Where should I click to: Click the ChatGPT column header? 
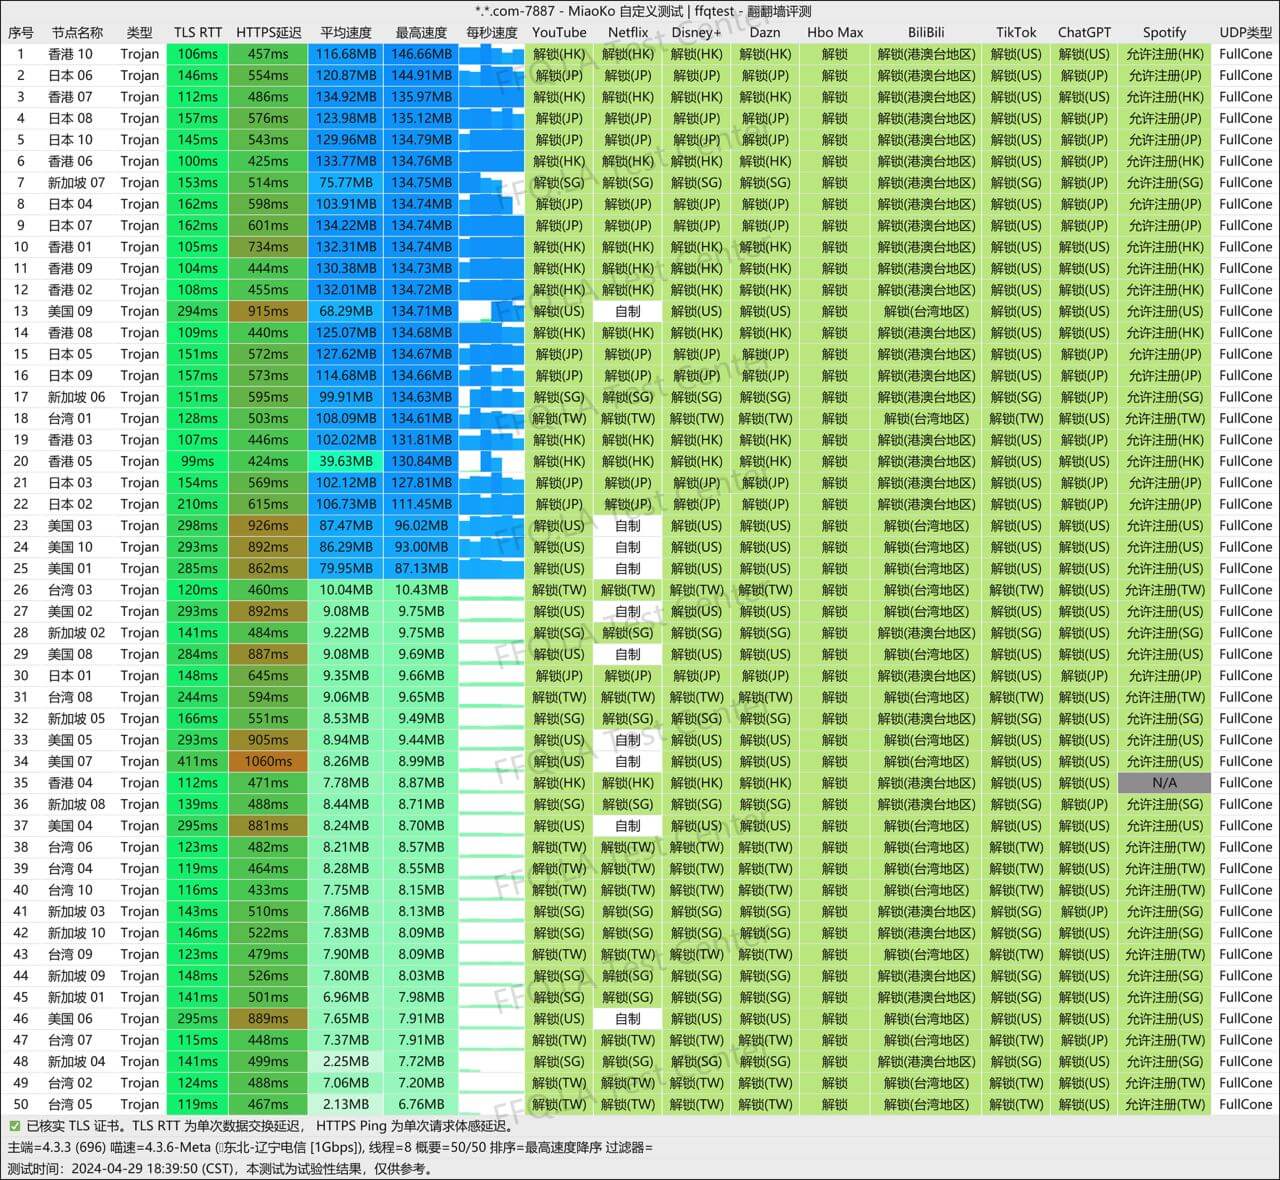(x=1084, y=32)
